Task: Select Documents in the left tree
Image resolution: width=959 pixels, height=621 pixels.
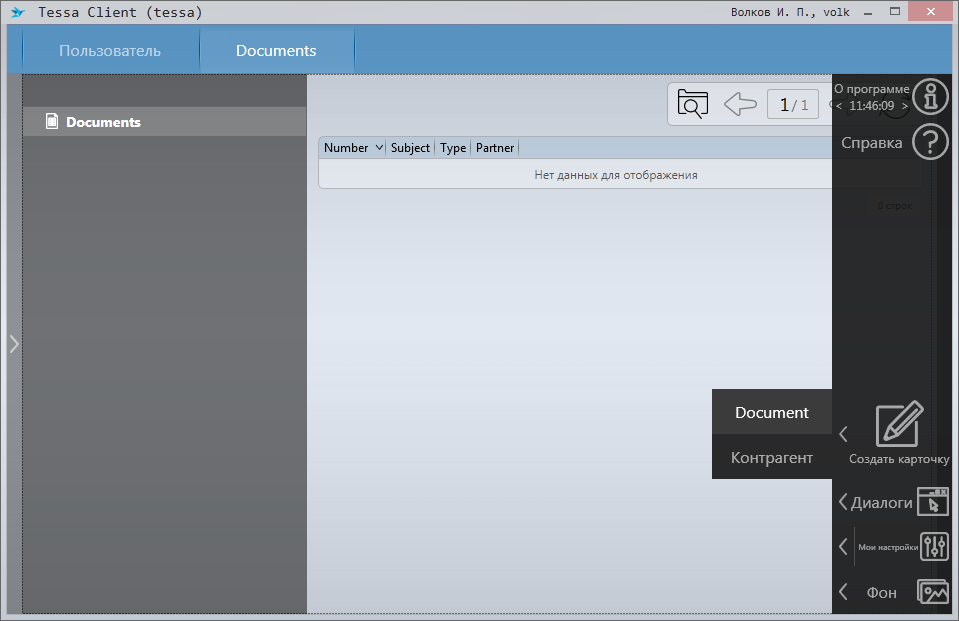Action: 103,122
